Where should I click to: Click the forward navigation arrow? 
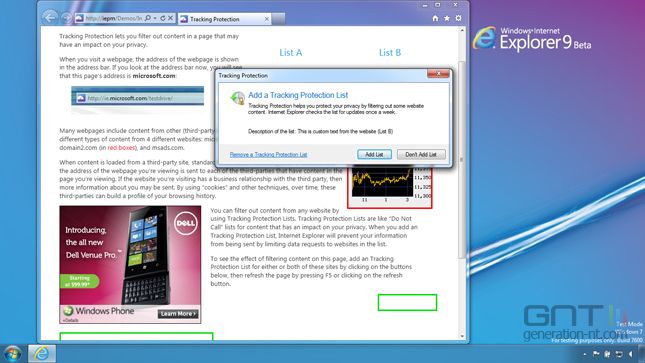[x=66, y=18]
